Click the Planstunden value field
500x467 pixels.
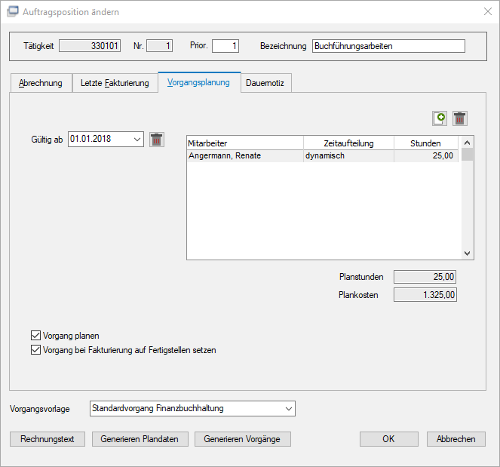click(x=425, y=277)
